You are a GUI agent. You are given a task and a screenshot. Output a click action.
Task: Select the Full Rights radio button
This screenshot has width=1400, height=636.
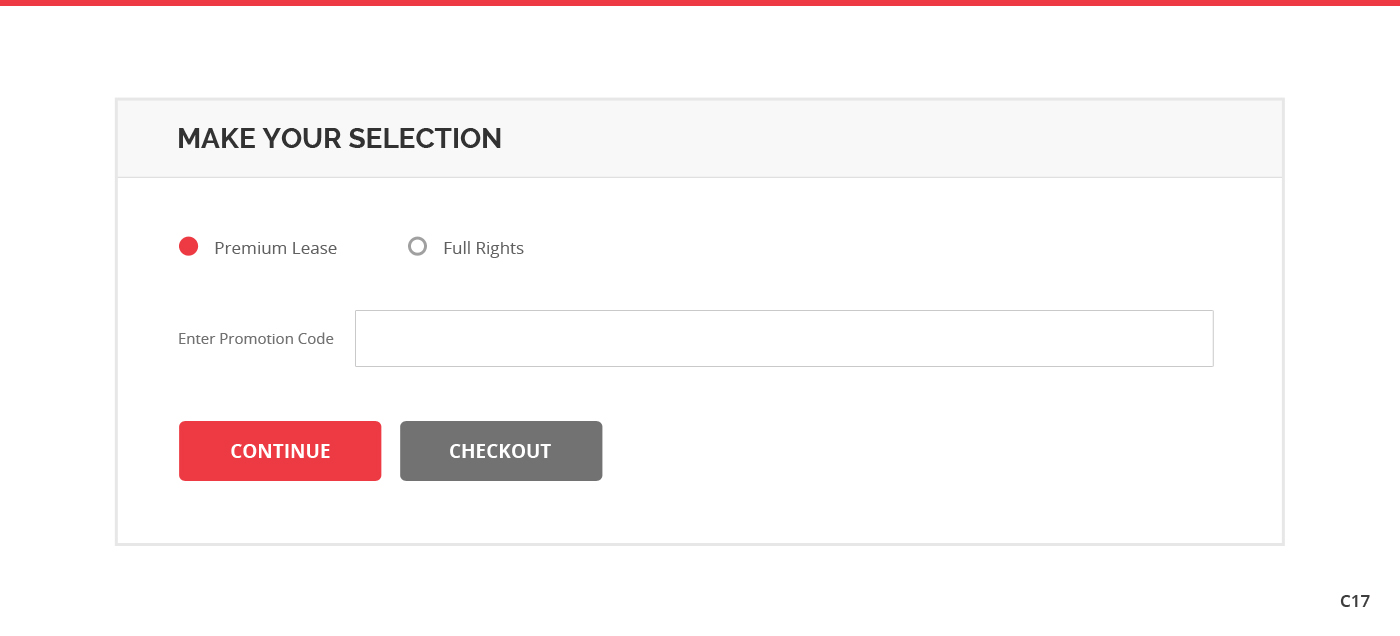pos(417,247)
